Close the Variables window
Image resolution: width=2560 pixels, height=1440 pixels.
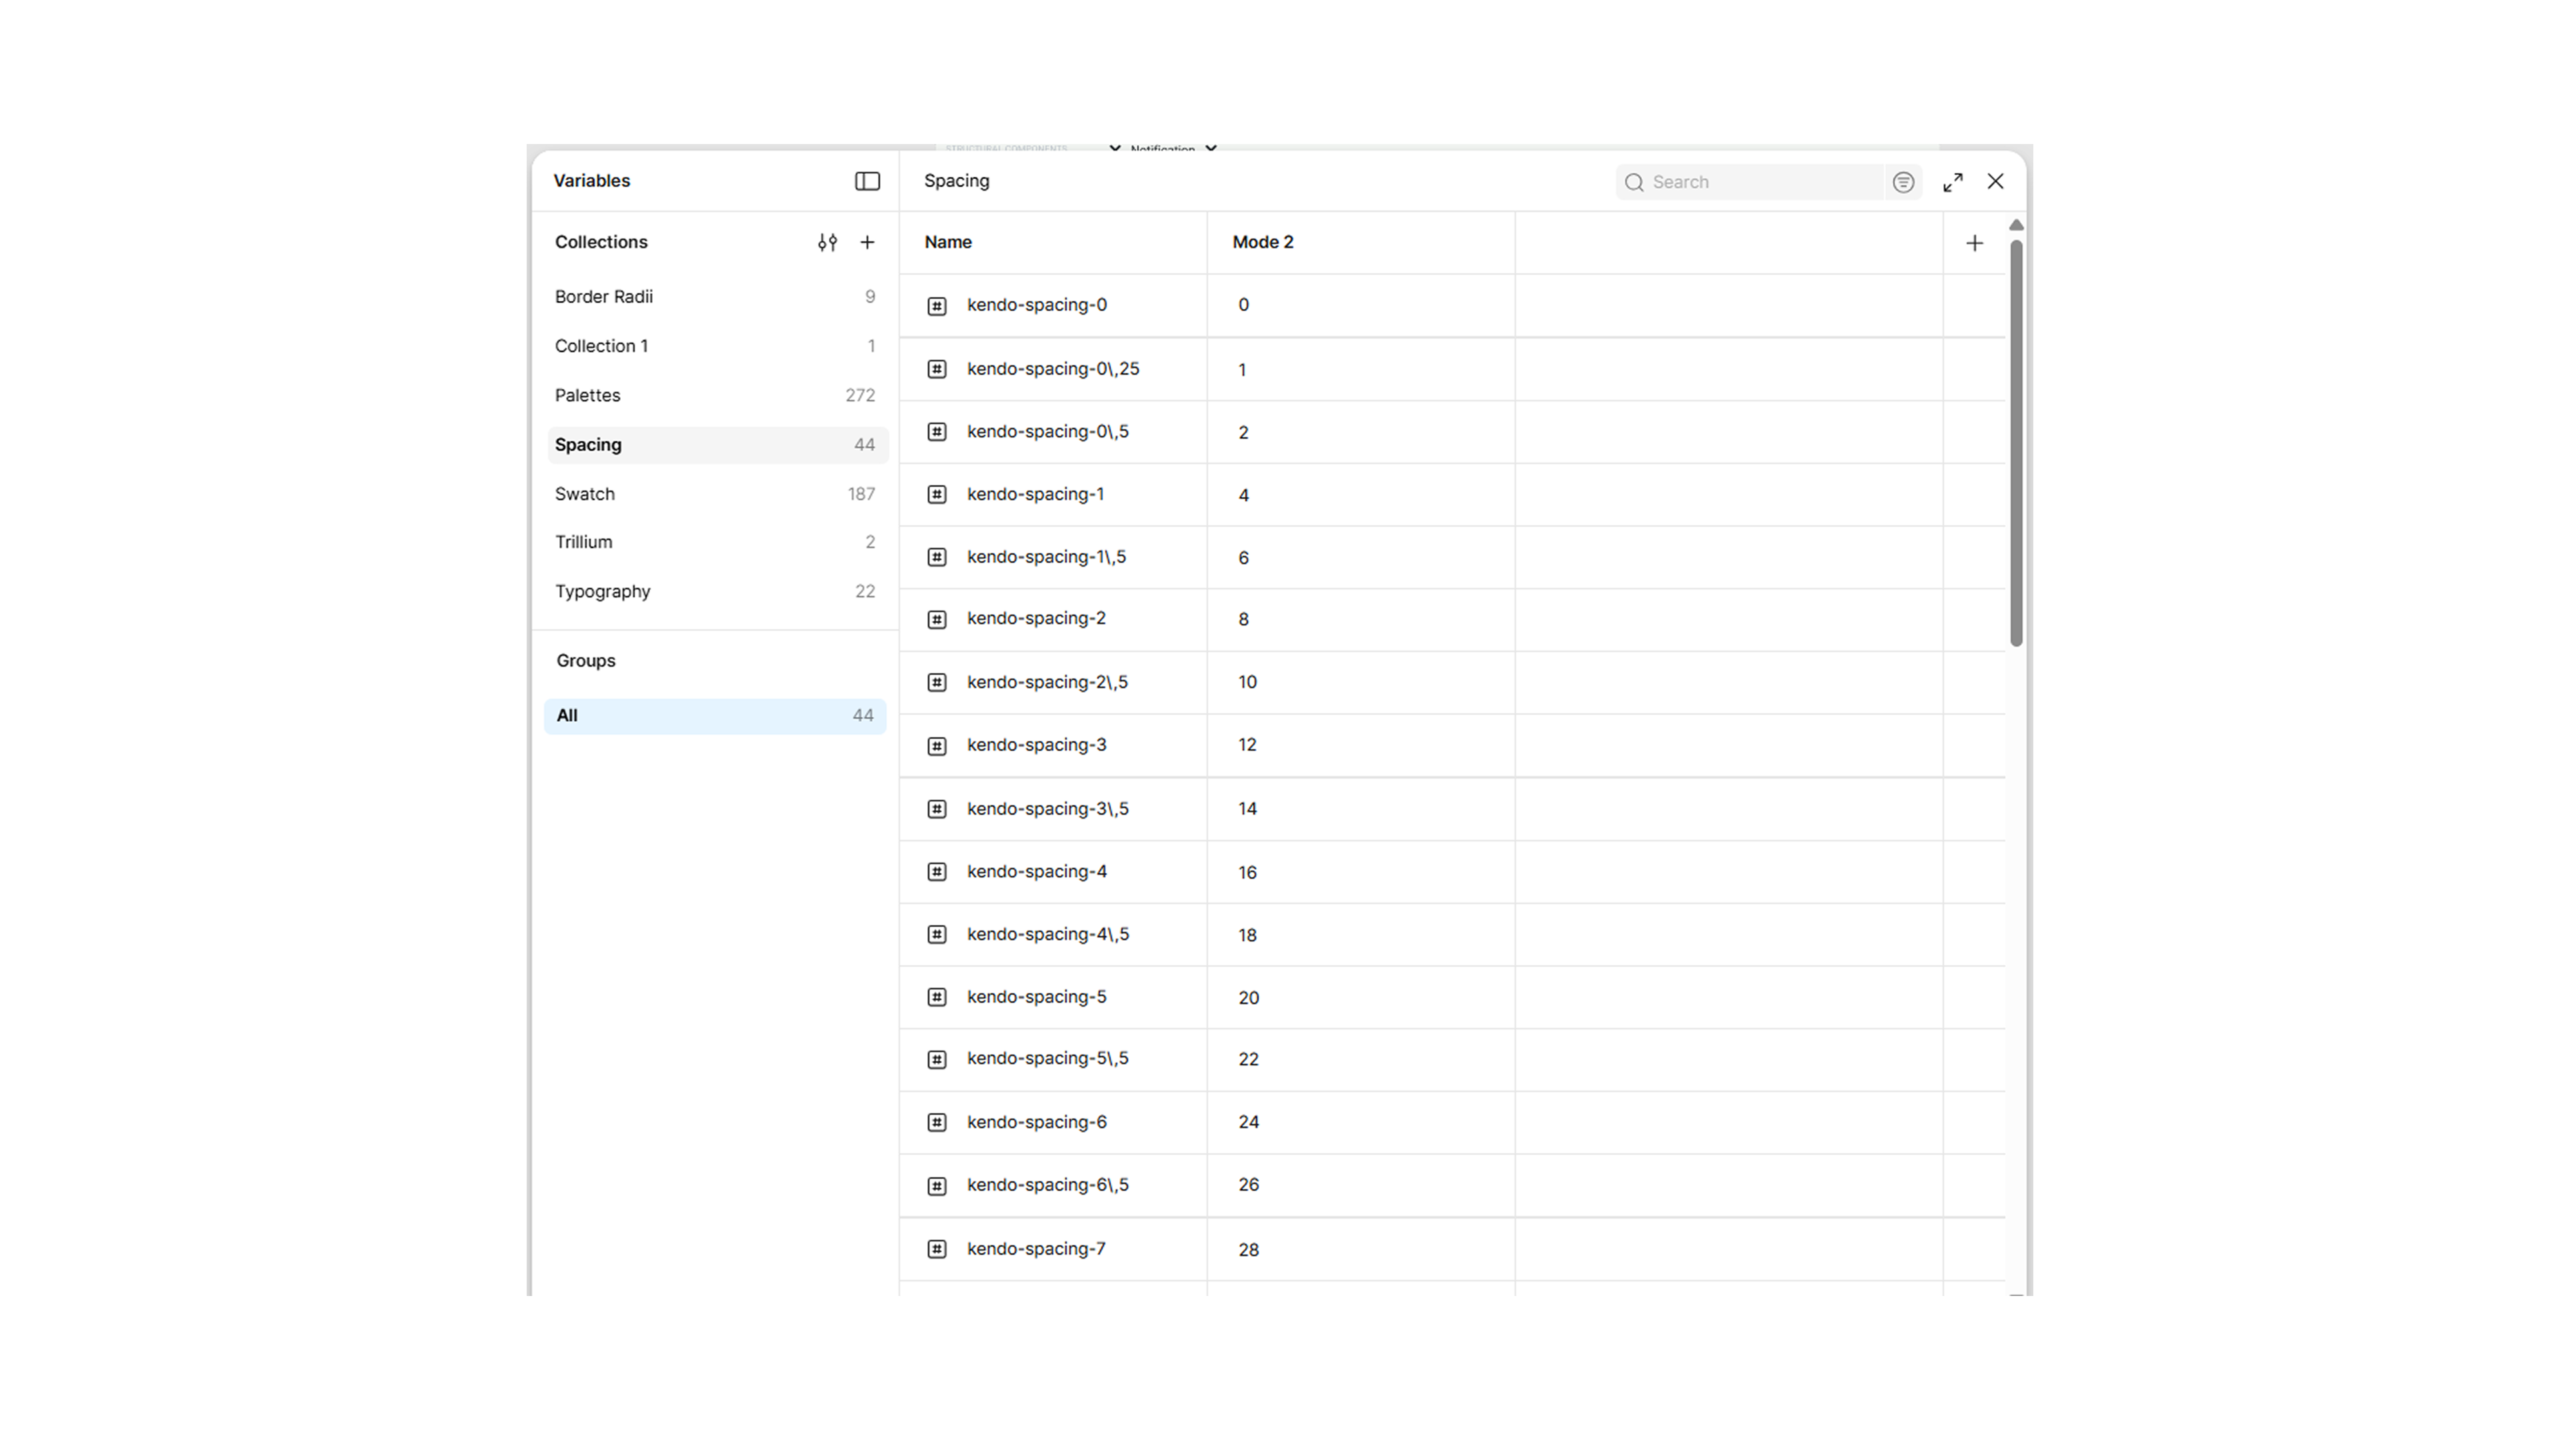1995,181
